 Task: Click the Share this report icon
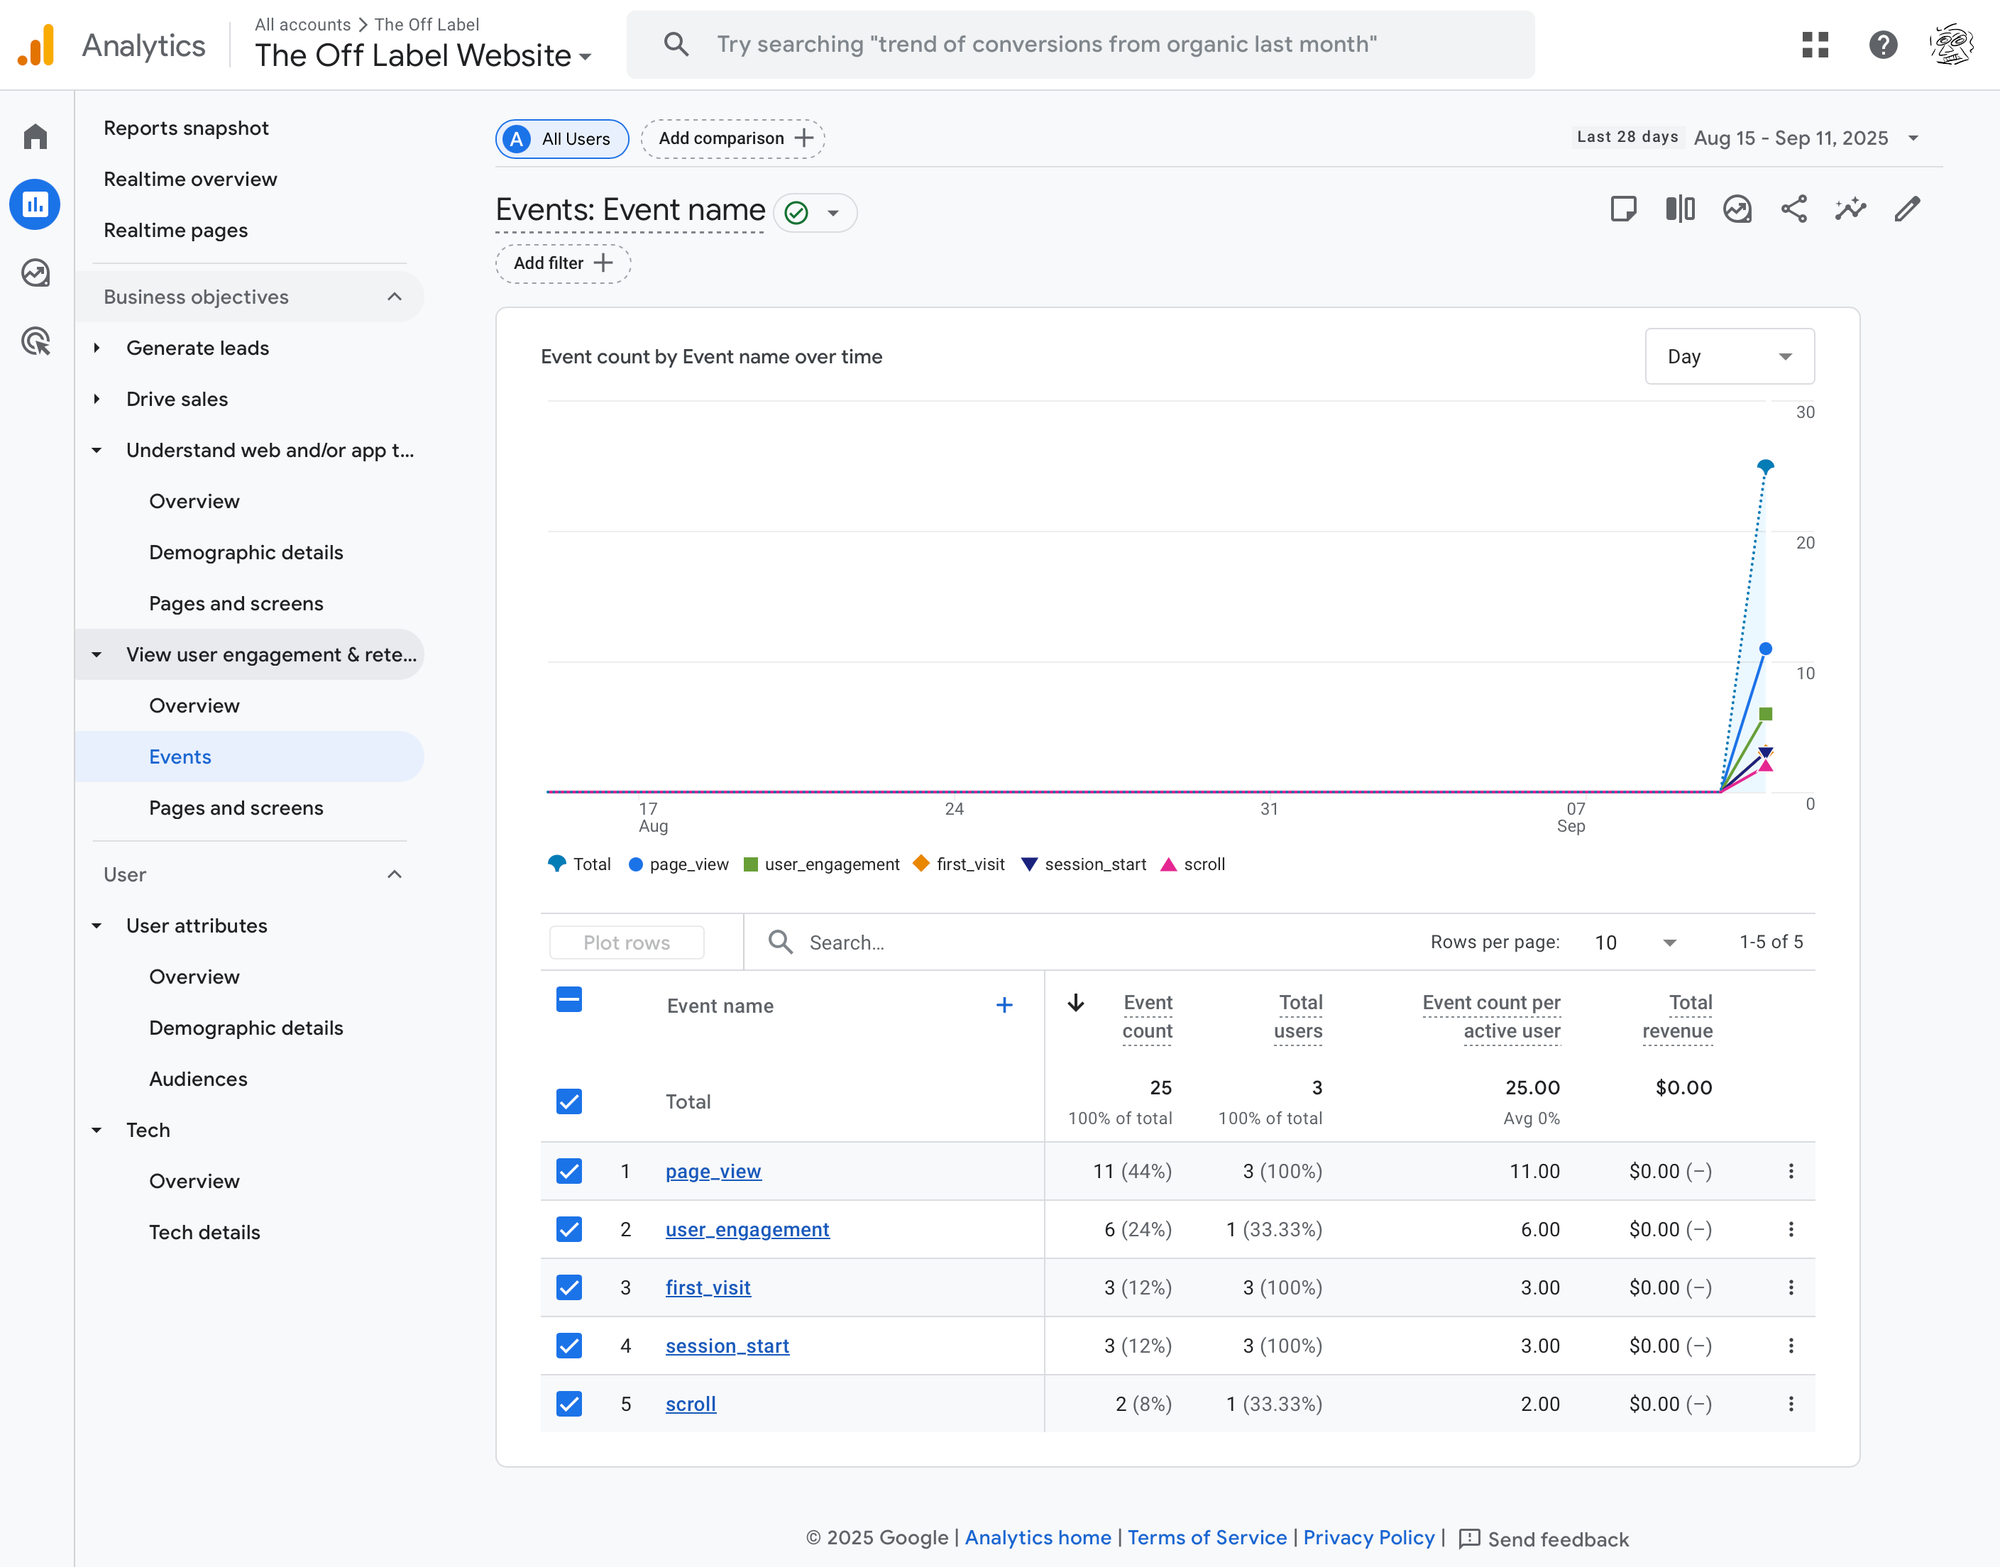1794,209
